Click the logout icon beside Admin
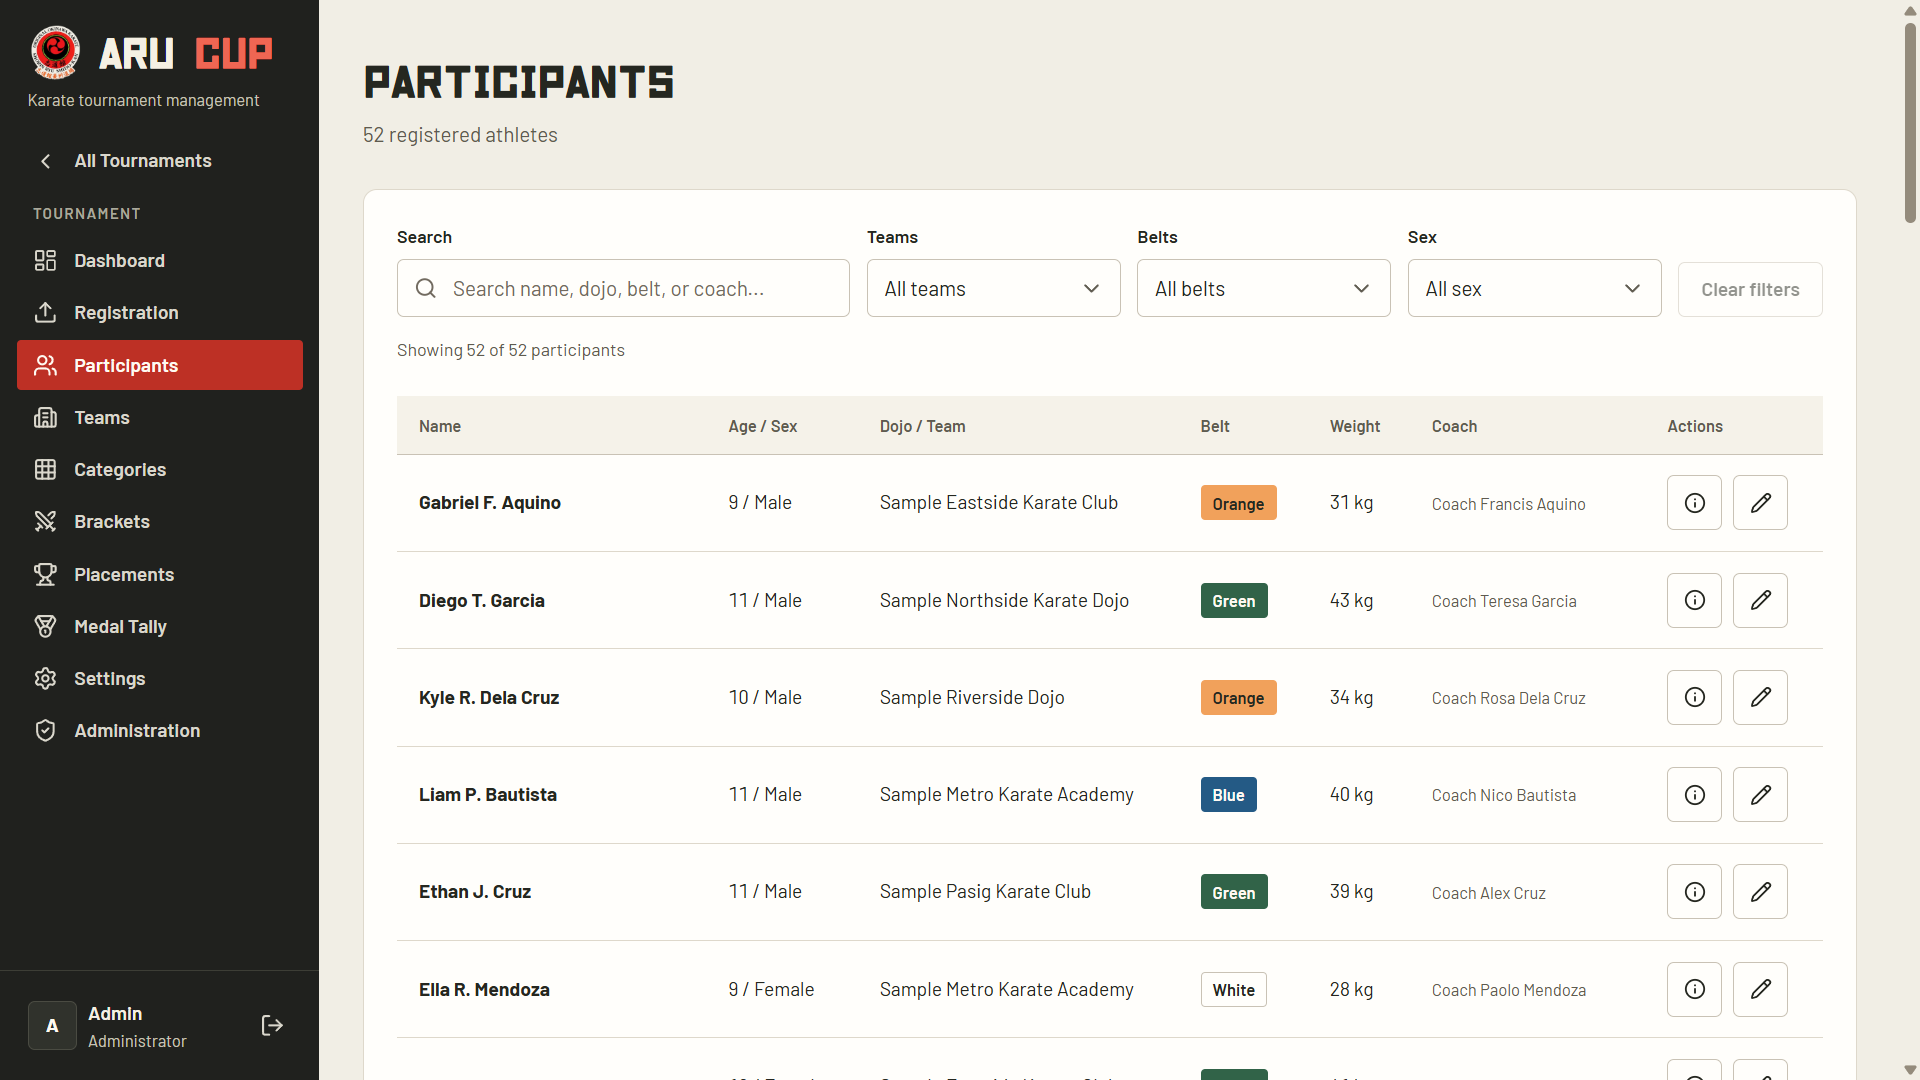1920x1080 pixels. tap(272, 1025)
